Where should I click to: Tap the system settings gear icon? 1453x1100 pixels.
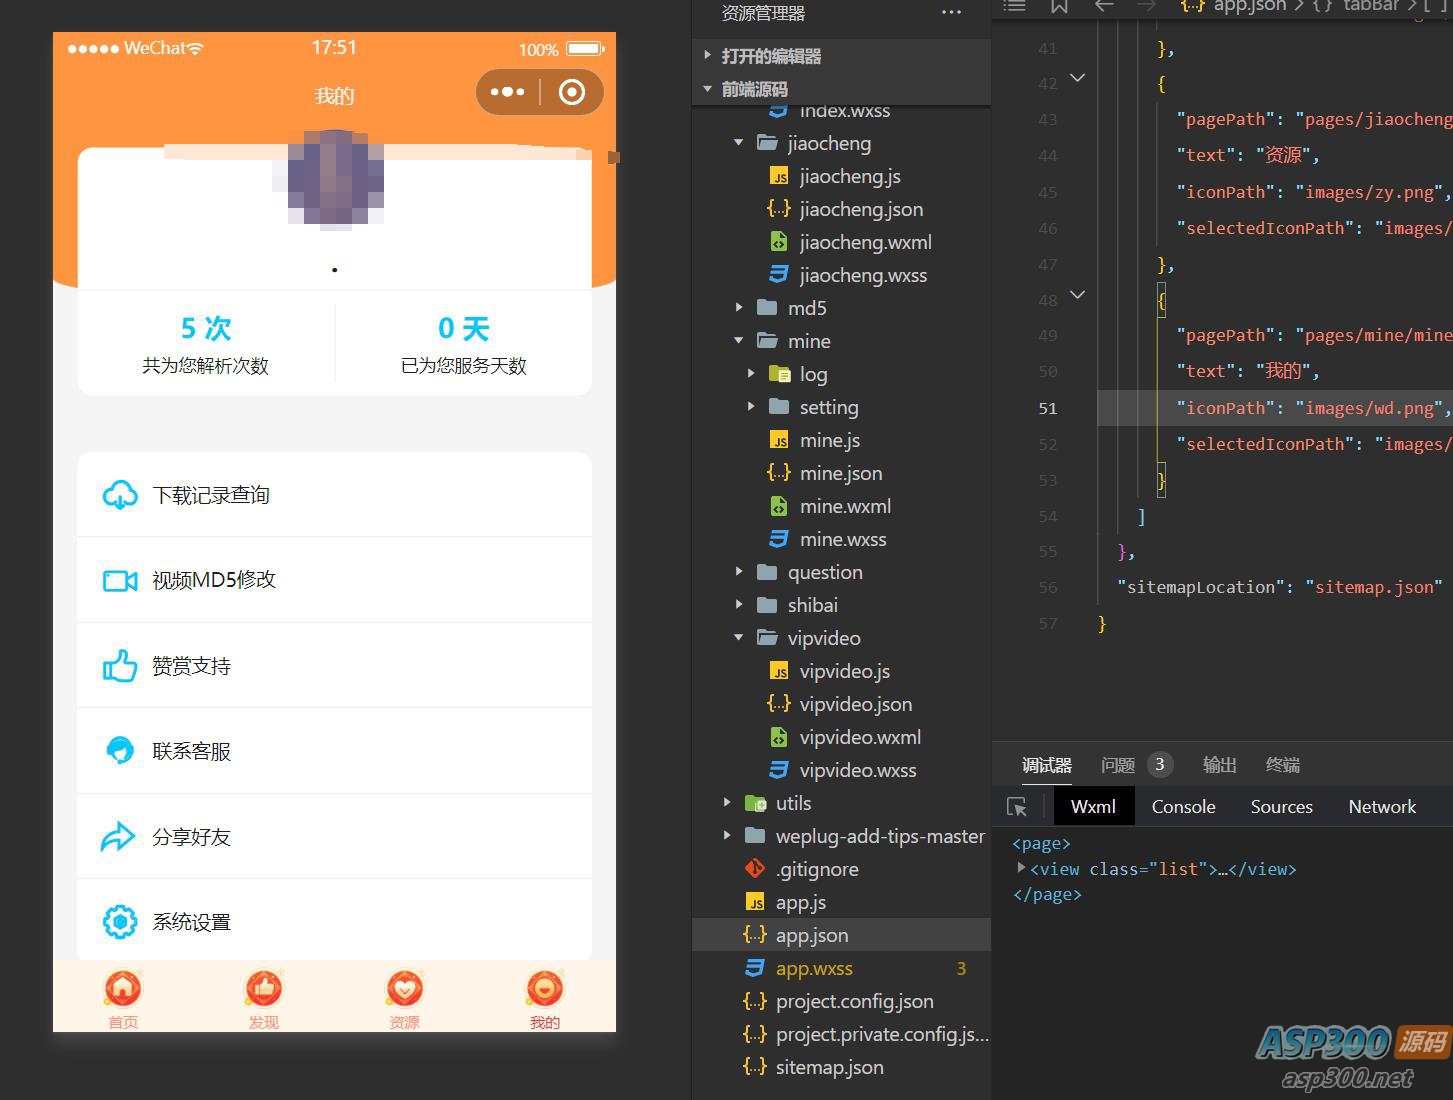point(120,922)
